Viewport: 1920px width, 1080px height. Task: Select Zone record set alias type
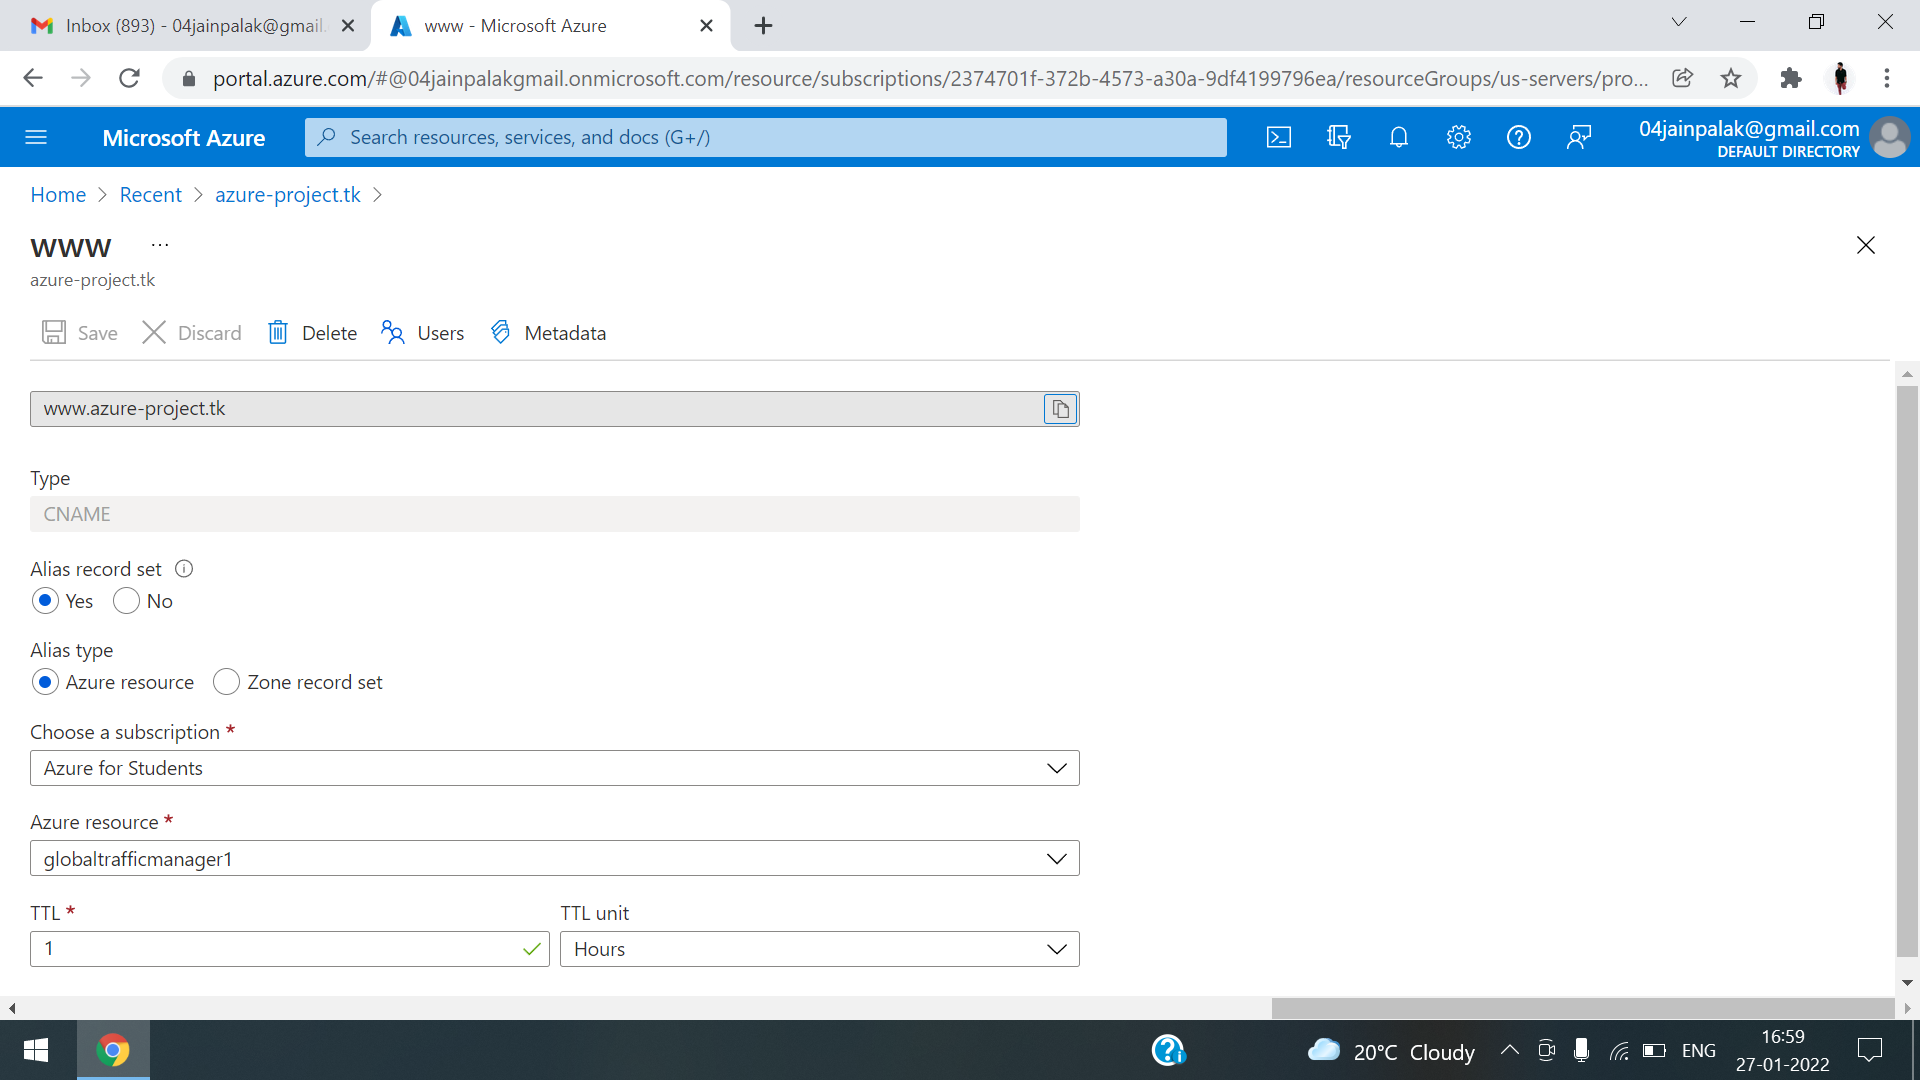227,682
